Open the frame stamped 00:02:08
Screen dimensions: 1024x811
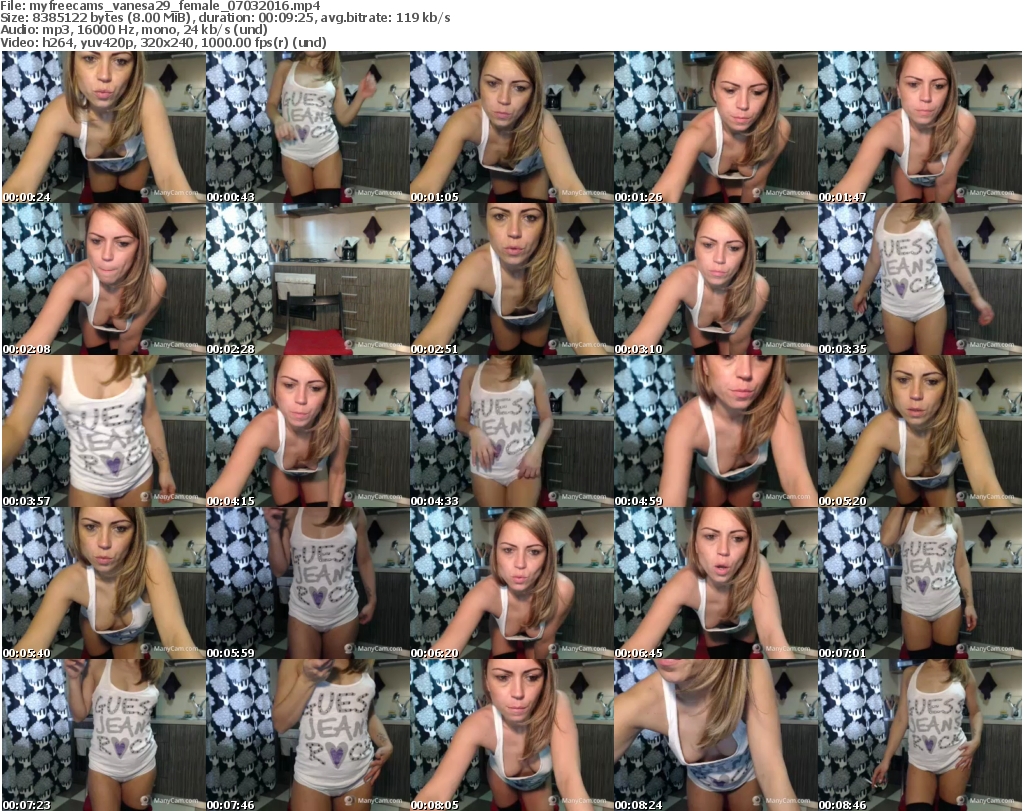point(104,279)
